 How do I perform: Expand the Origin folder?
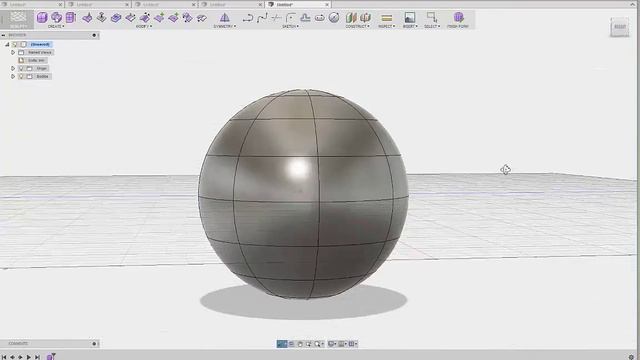[x=13, y=68]
